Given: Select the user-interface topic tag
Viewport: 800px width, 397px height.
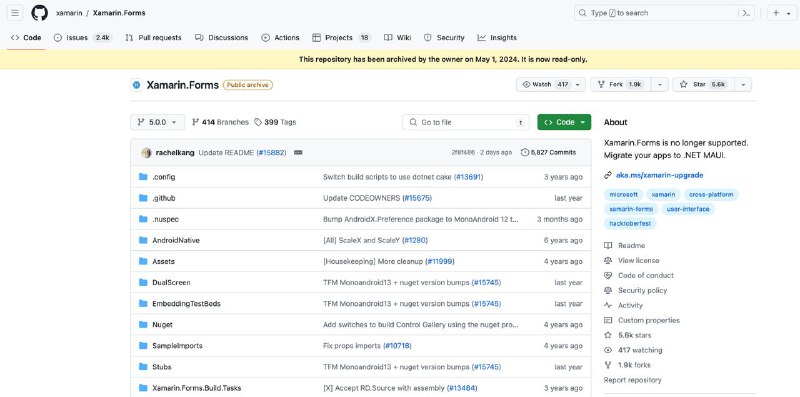Looking at the screenshot, I should tap(688, 209).
